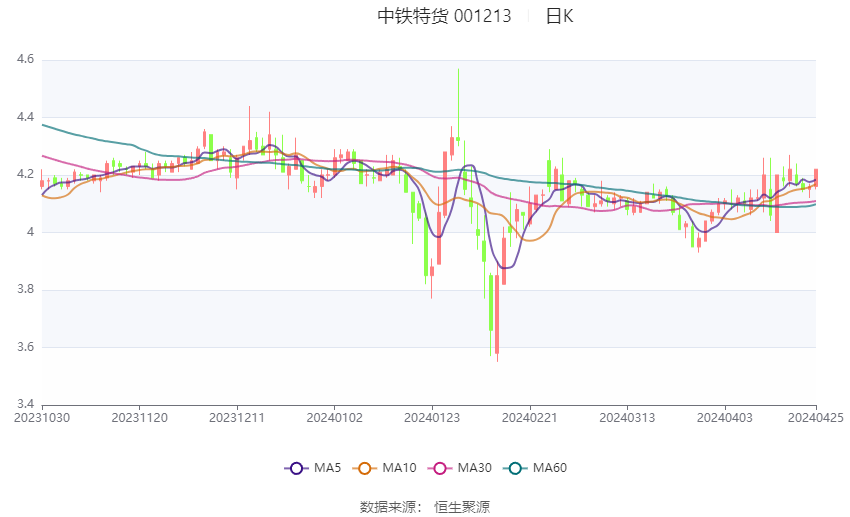Screen dimensions: 850x517
Task: Click the 3.8 price axis label
Action: click(x=25, y=289)
